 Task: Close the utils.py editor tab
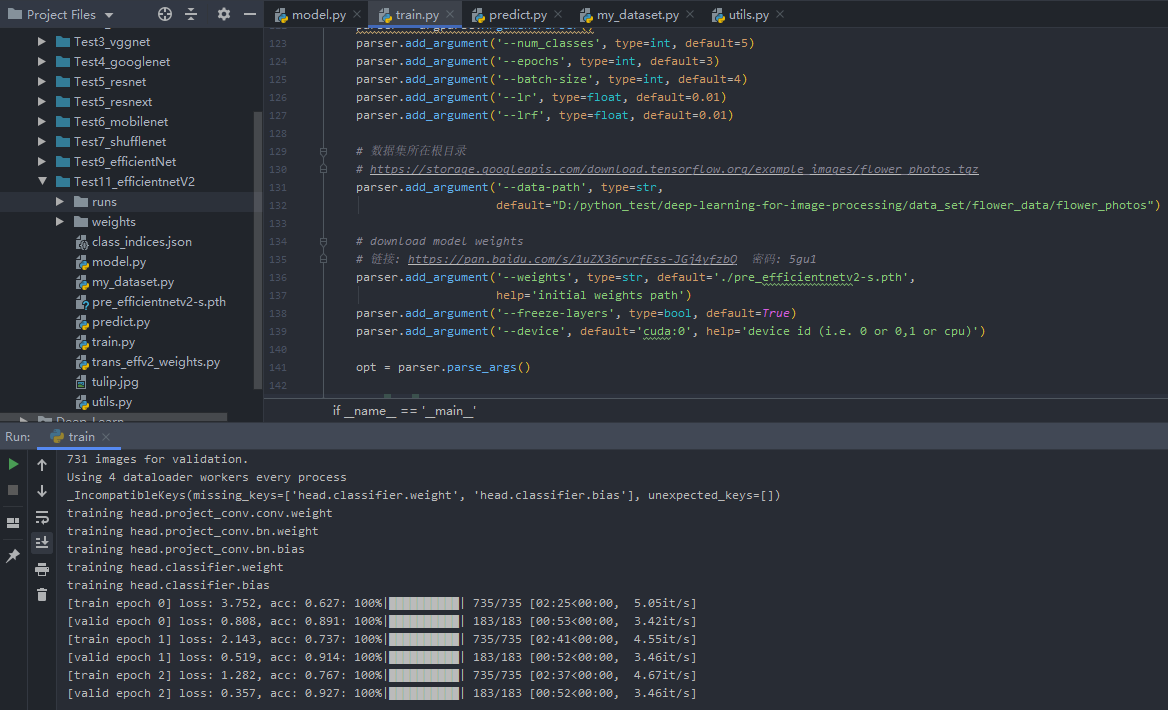point(780,15)
